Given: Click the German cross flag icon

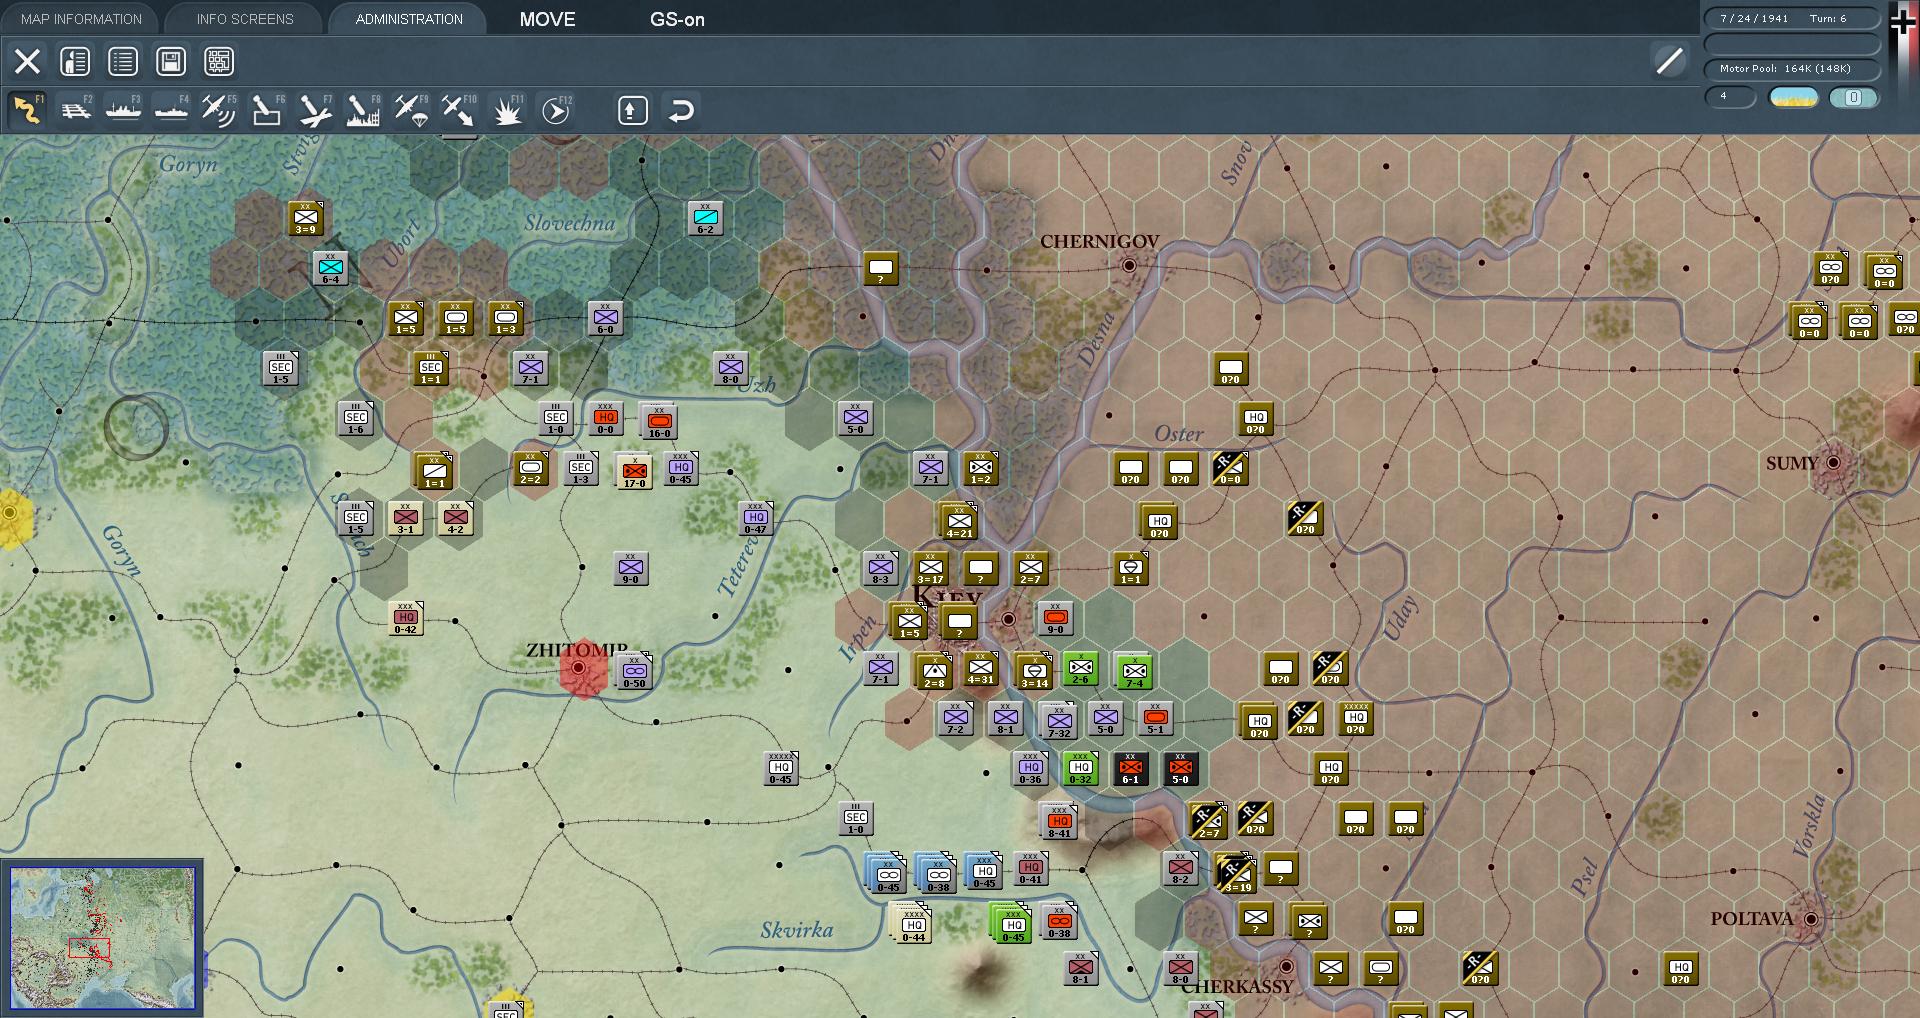Looking at the screenshot, I should pyautogui.click(x=1903, y=22).
